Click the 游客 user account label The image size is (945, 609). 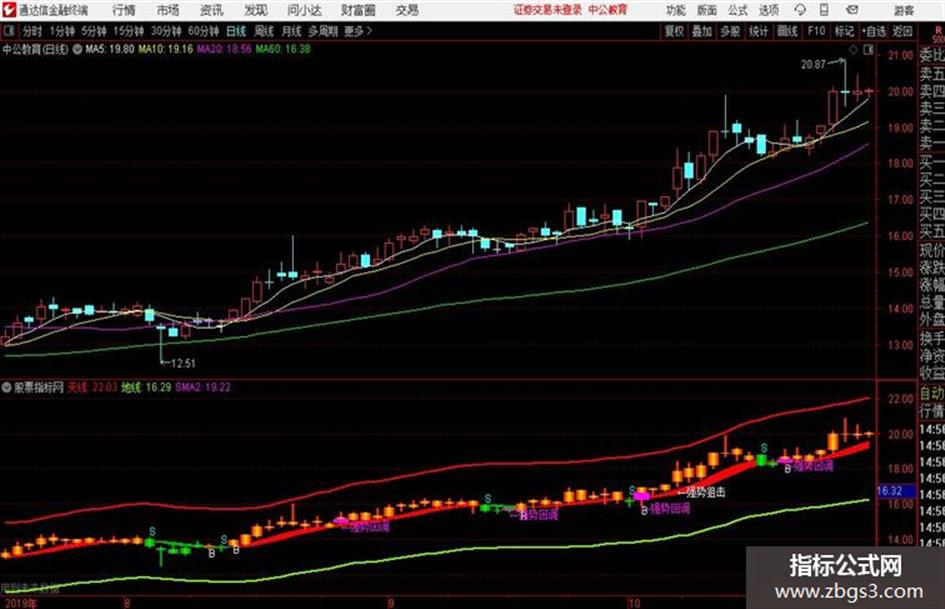point(903,10)
